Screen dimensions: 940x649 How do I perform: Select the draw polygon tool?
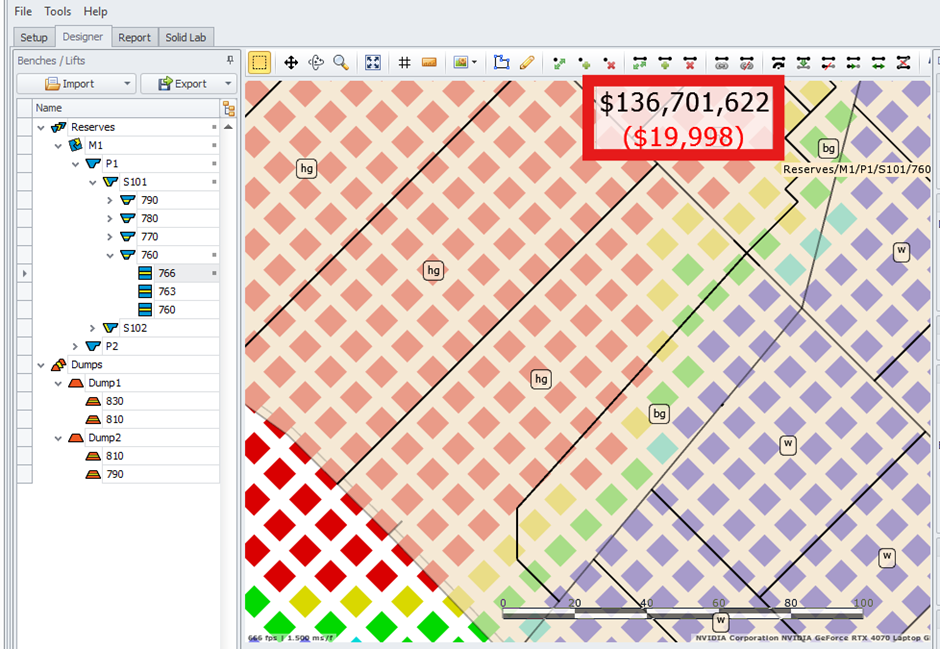(502, 62)
